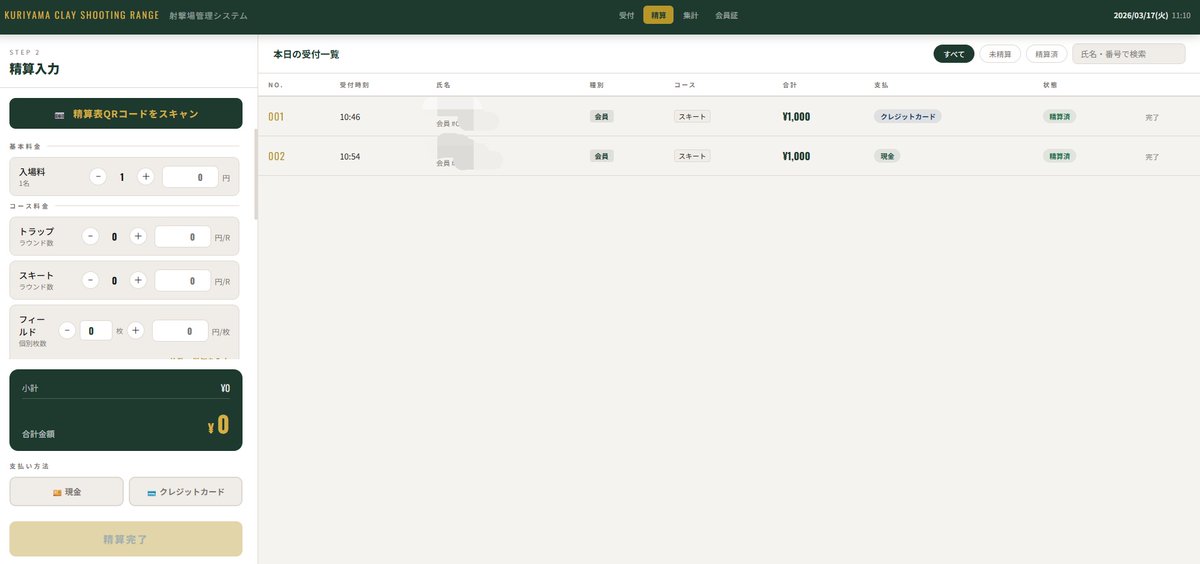Edit the 入場料 yen amount field
This screenshot has width=1200, height=564.
pos(190,177)
